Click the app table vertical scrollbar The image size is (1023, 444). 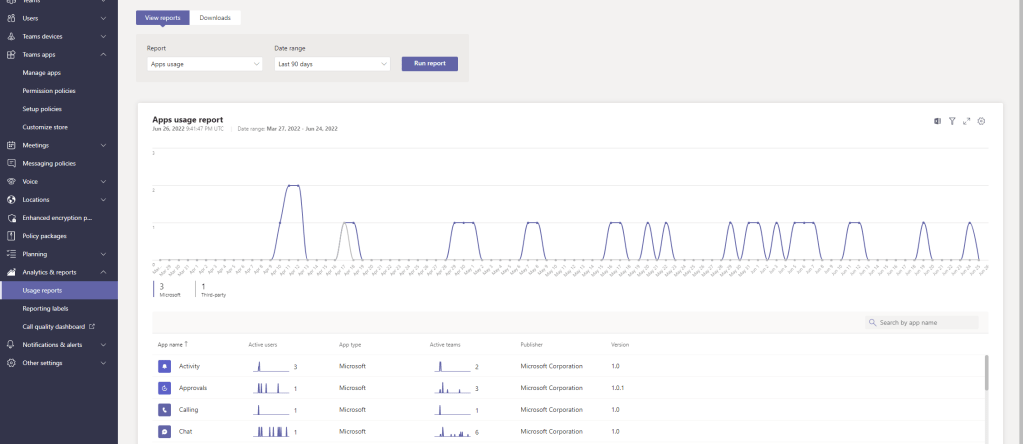click(986, 374)
